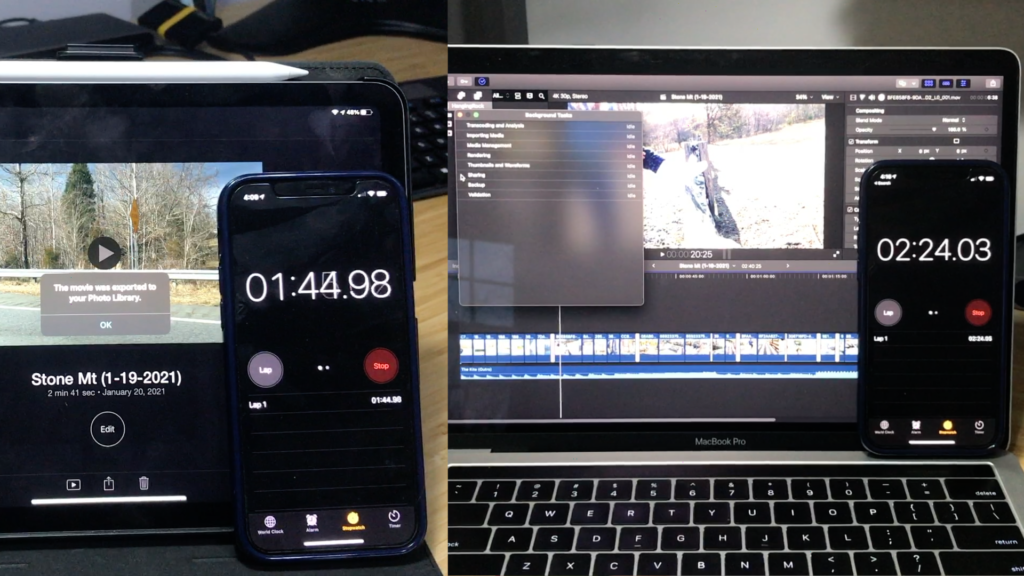1024x576 pixels.
Task: Delete the Stone Mt project with trash icon
Action: tap(144, 483)
